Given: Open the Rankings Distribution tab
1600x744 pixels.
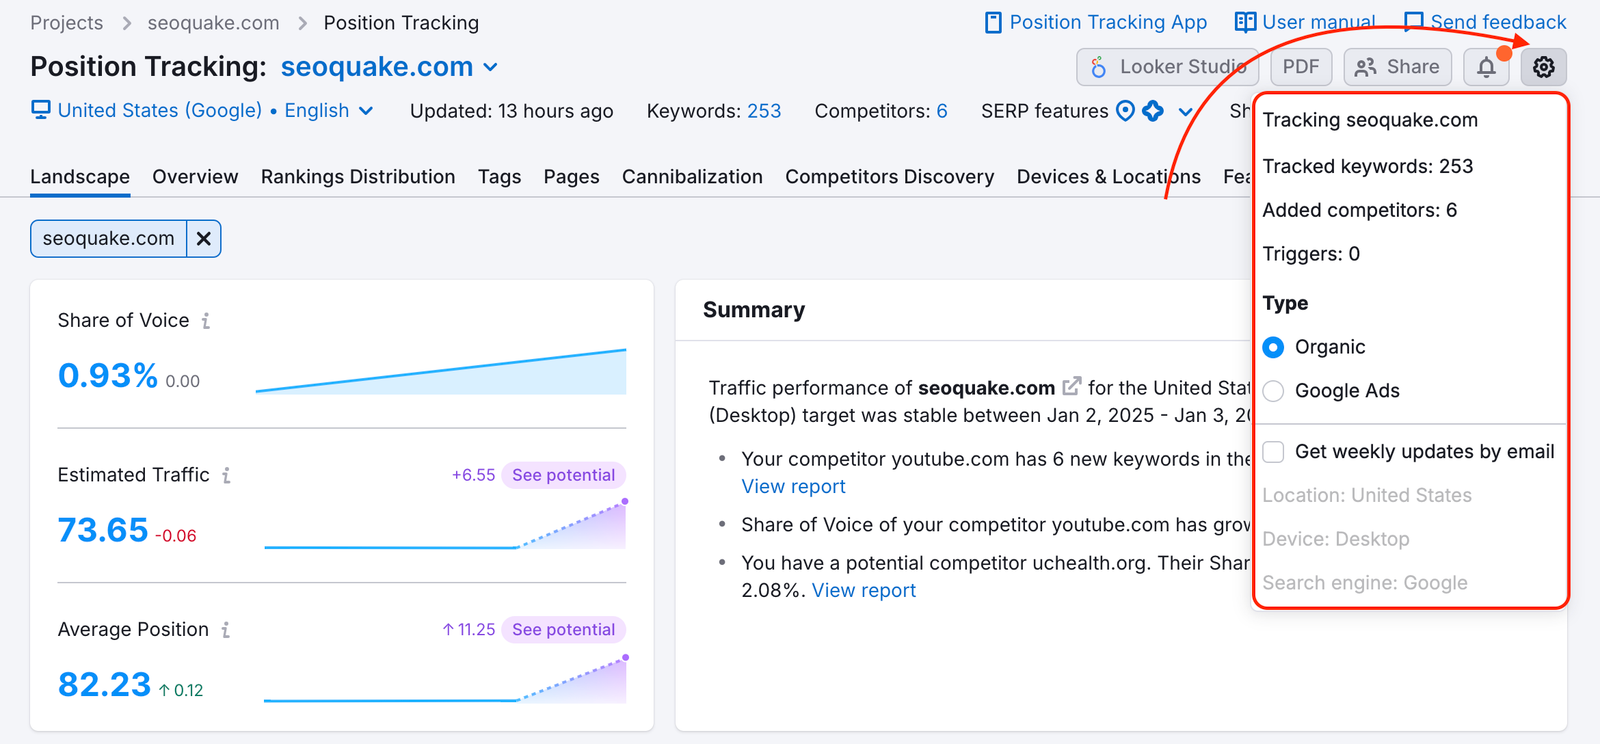Looking at the screenshot, I should click(358, 177).
